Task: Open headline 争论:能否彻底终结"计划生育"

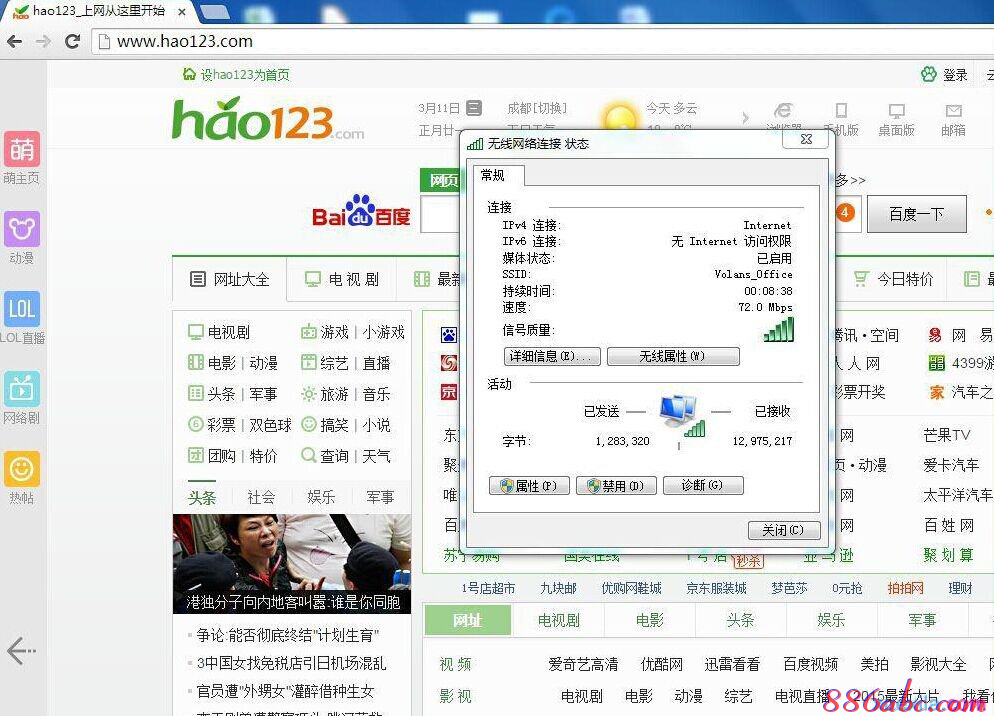Action: [x=287, y=635]
